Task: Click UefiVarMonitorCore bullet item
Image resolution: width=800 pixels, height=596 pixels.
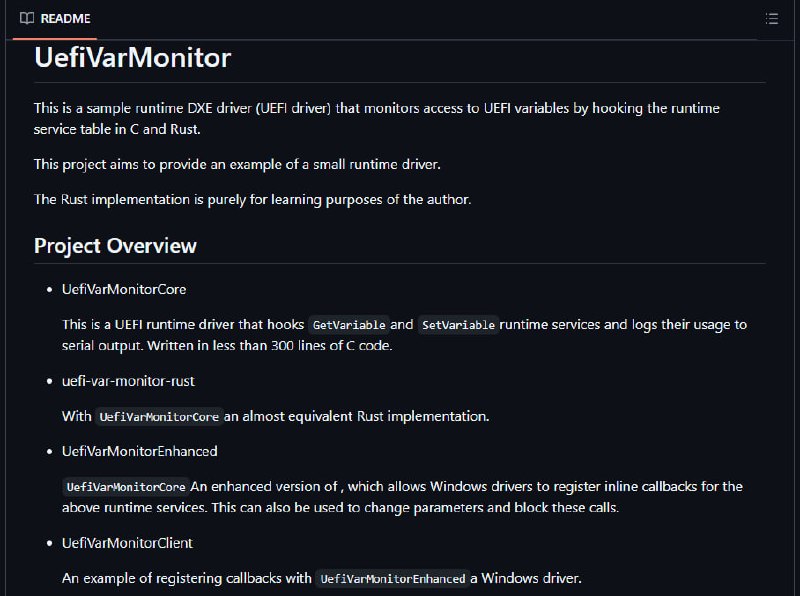Action: [x=124, y=289]
